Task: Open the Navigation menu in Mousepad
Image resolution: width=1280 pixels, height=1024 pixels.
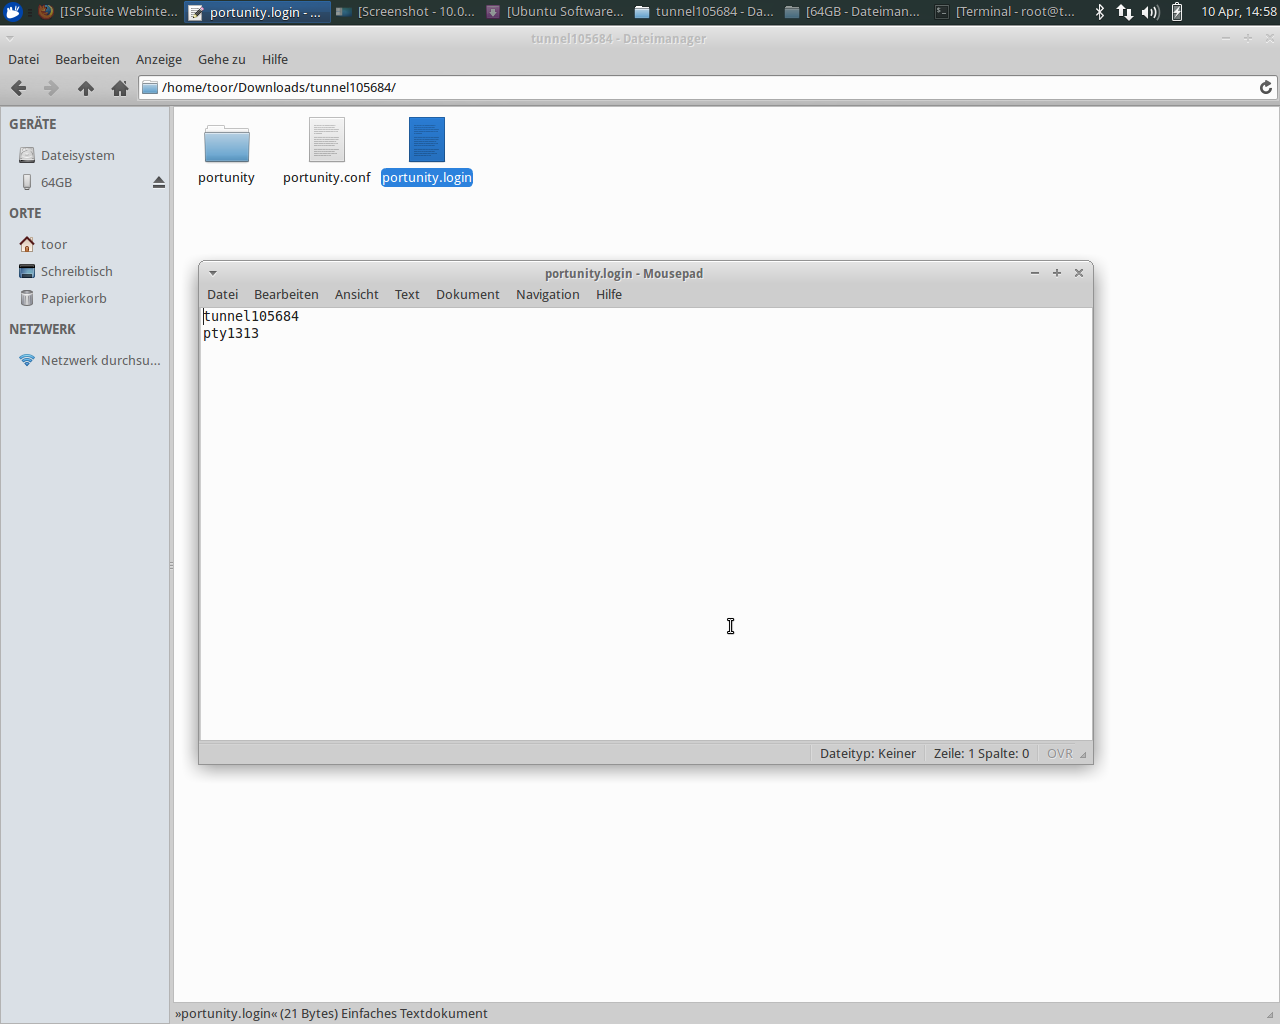Action: click(547, 295)
